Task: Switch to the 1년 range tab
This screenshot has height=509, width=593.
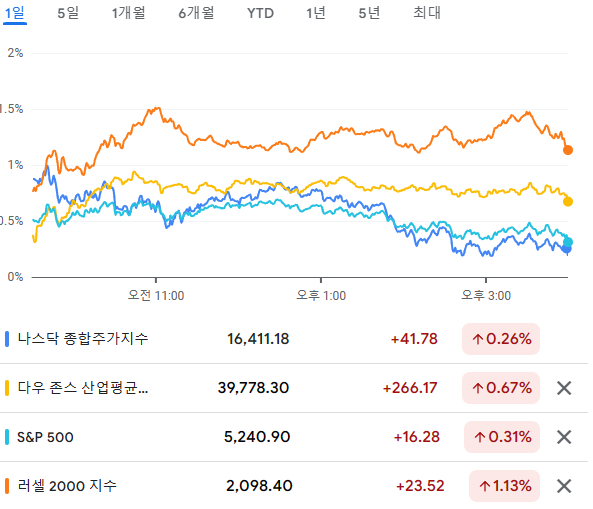Action: tap(316, 13)
